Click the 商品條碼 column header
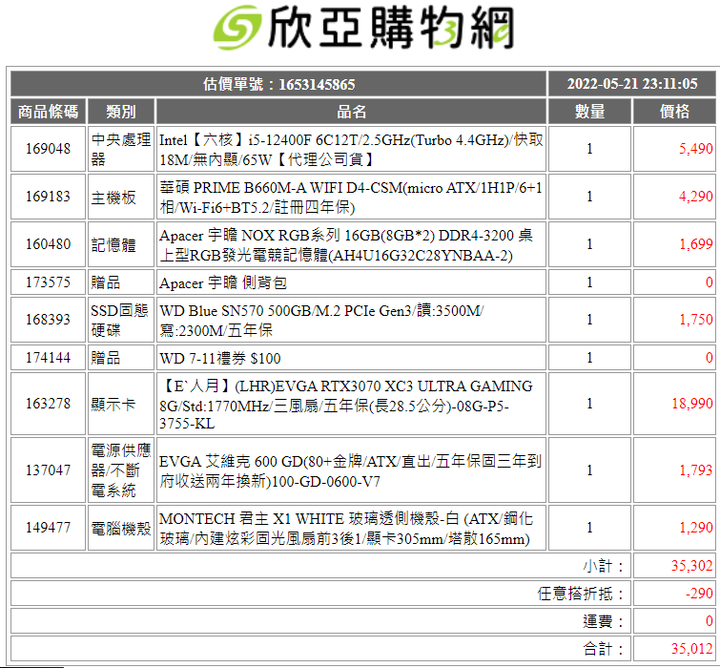Screen dimensions: 720x668 point(48,112)
